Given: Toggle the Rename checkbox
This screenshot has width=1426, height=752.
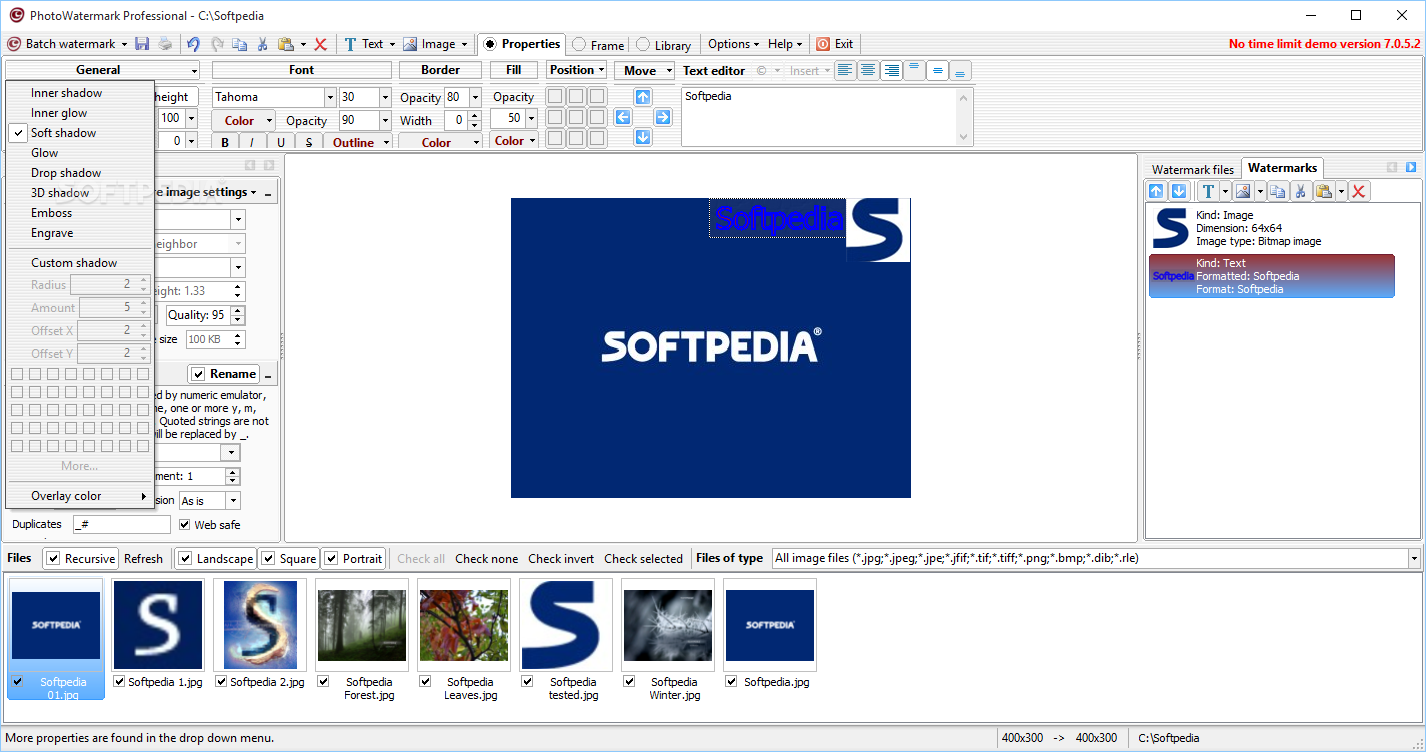Looking at the screenshot, I should tap(198, 374).
